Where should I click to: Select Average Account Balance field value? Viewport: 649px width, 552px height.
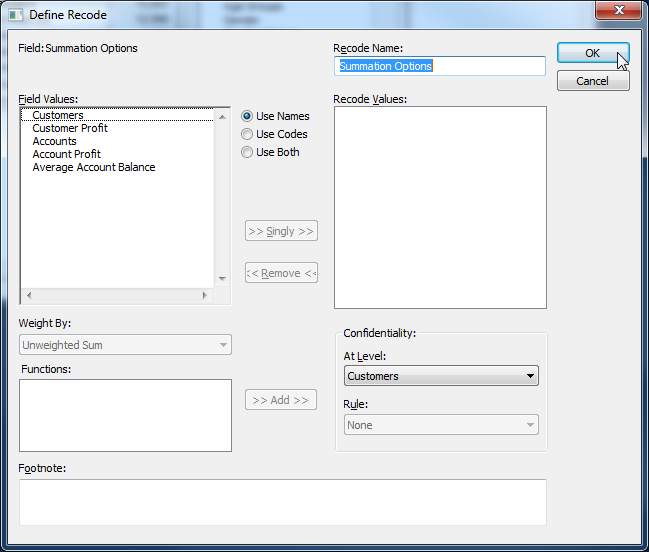93,167
